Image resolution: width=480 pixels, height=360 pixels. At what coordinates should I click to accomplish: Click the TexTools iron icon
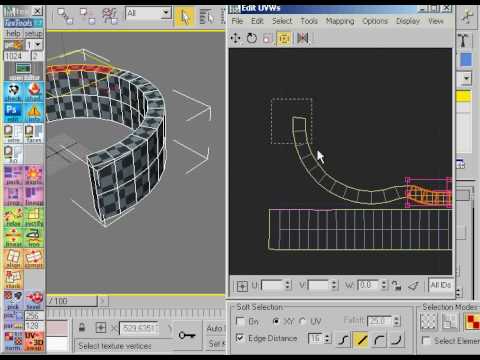coord(34,238)
